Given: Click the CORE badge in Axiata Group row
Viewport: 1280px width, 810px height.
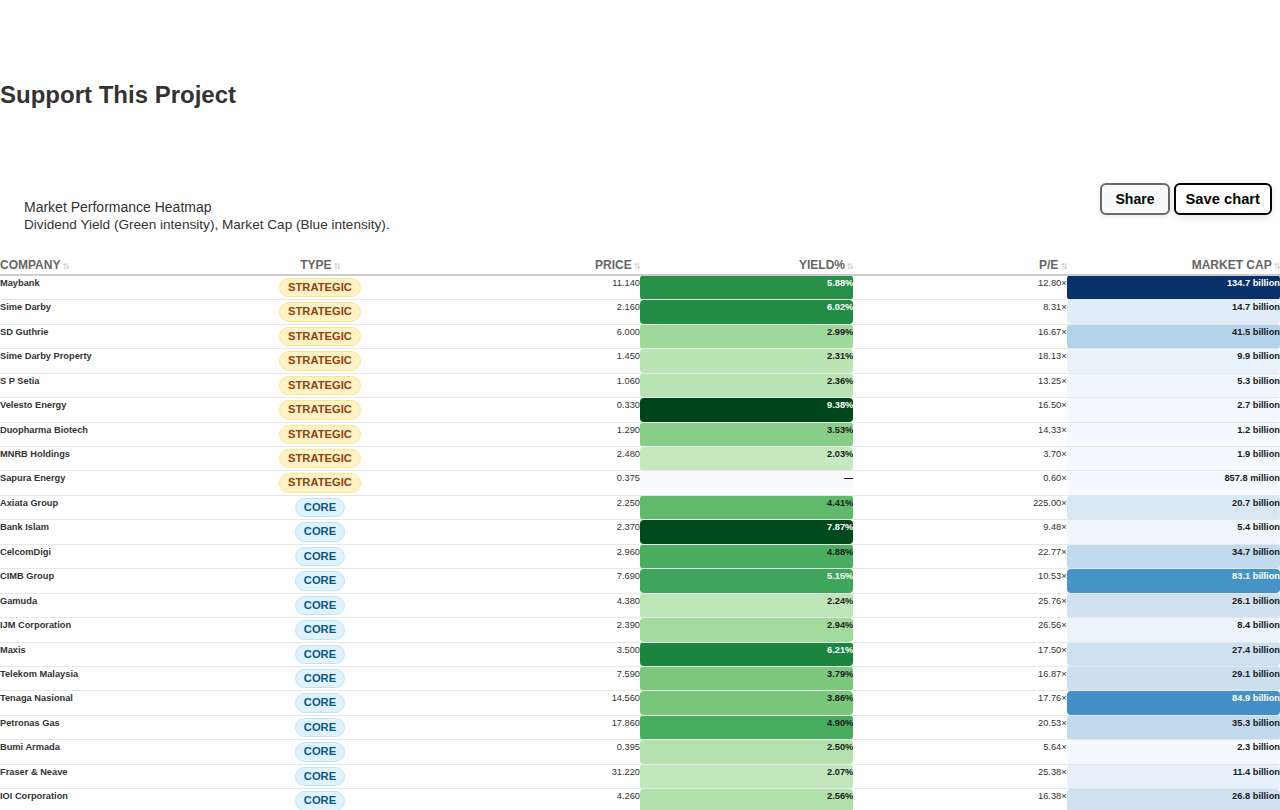Looking at the screenshot, I should click(x=320, y=507).
